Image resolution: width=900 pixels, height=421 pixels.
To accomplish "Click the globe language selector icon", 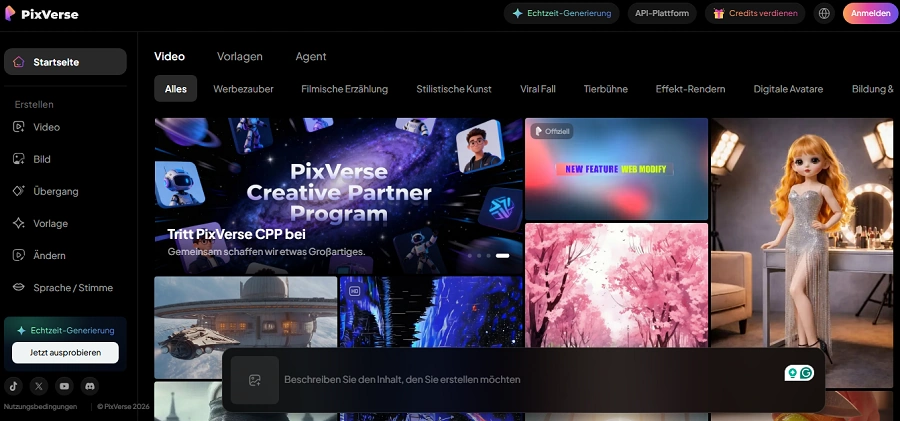I will (x=824, y=13).
